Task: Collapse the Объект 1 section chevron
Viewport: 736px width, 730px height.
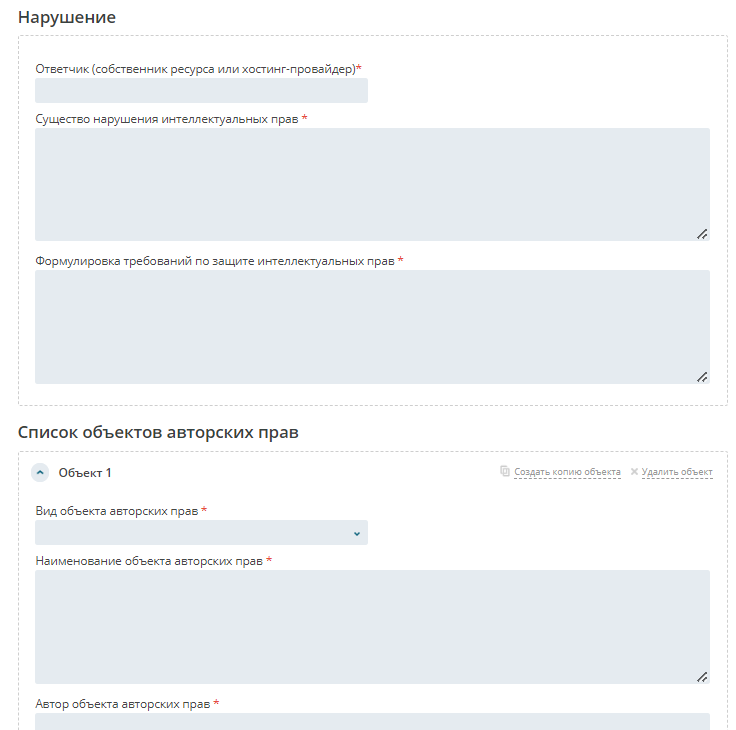Action: [x=40, y=472]
